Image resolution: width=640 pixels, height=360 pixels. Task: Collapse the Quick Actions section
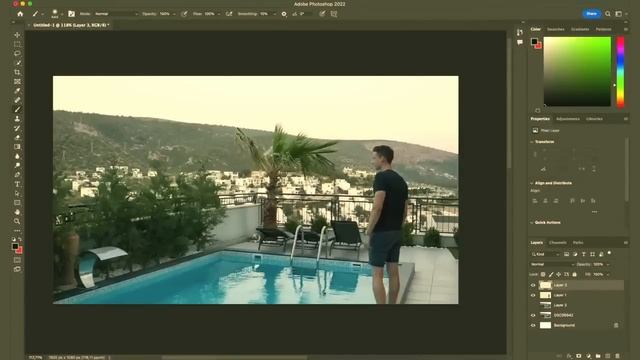tap(532, 223)
